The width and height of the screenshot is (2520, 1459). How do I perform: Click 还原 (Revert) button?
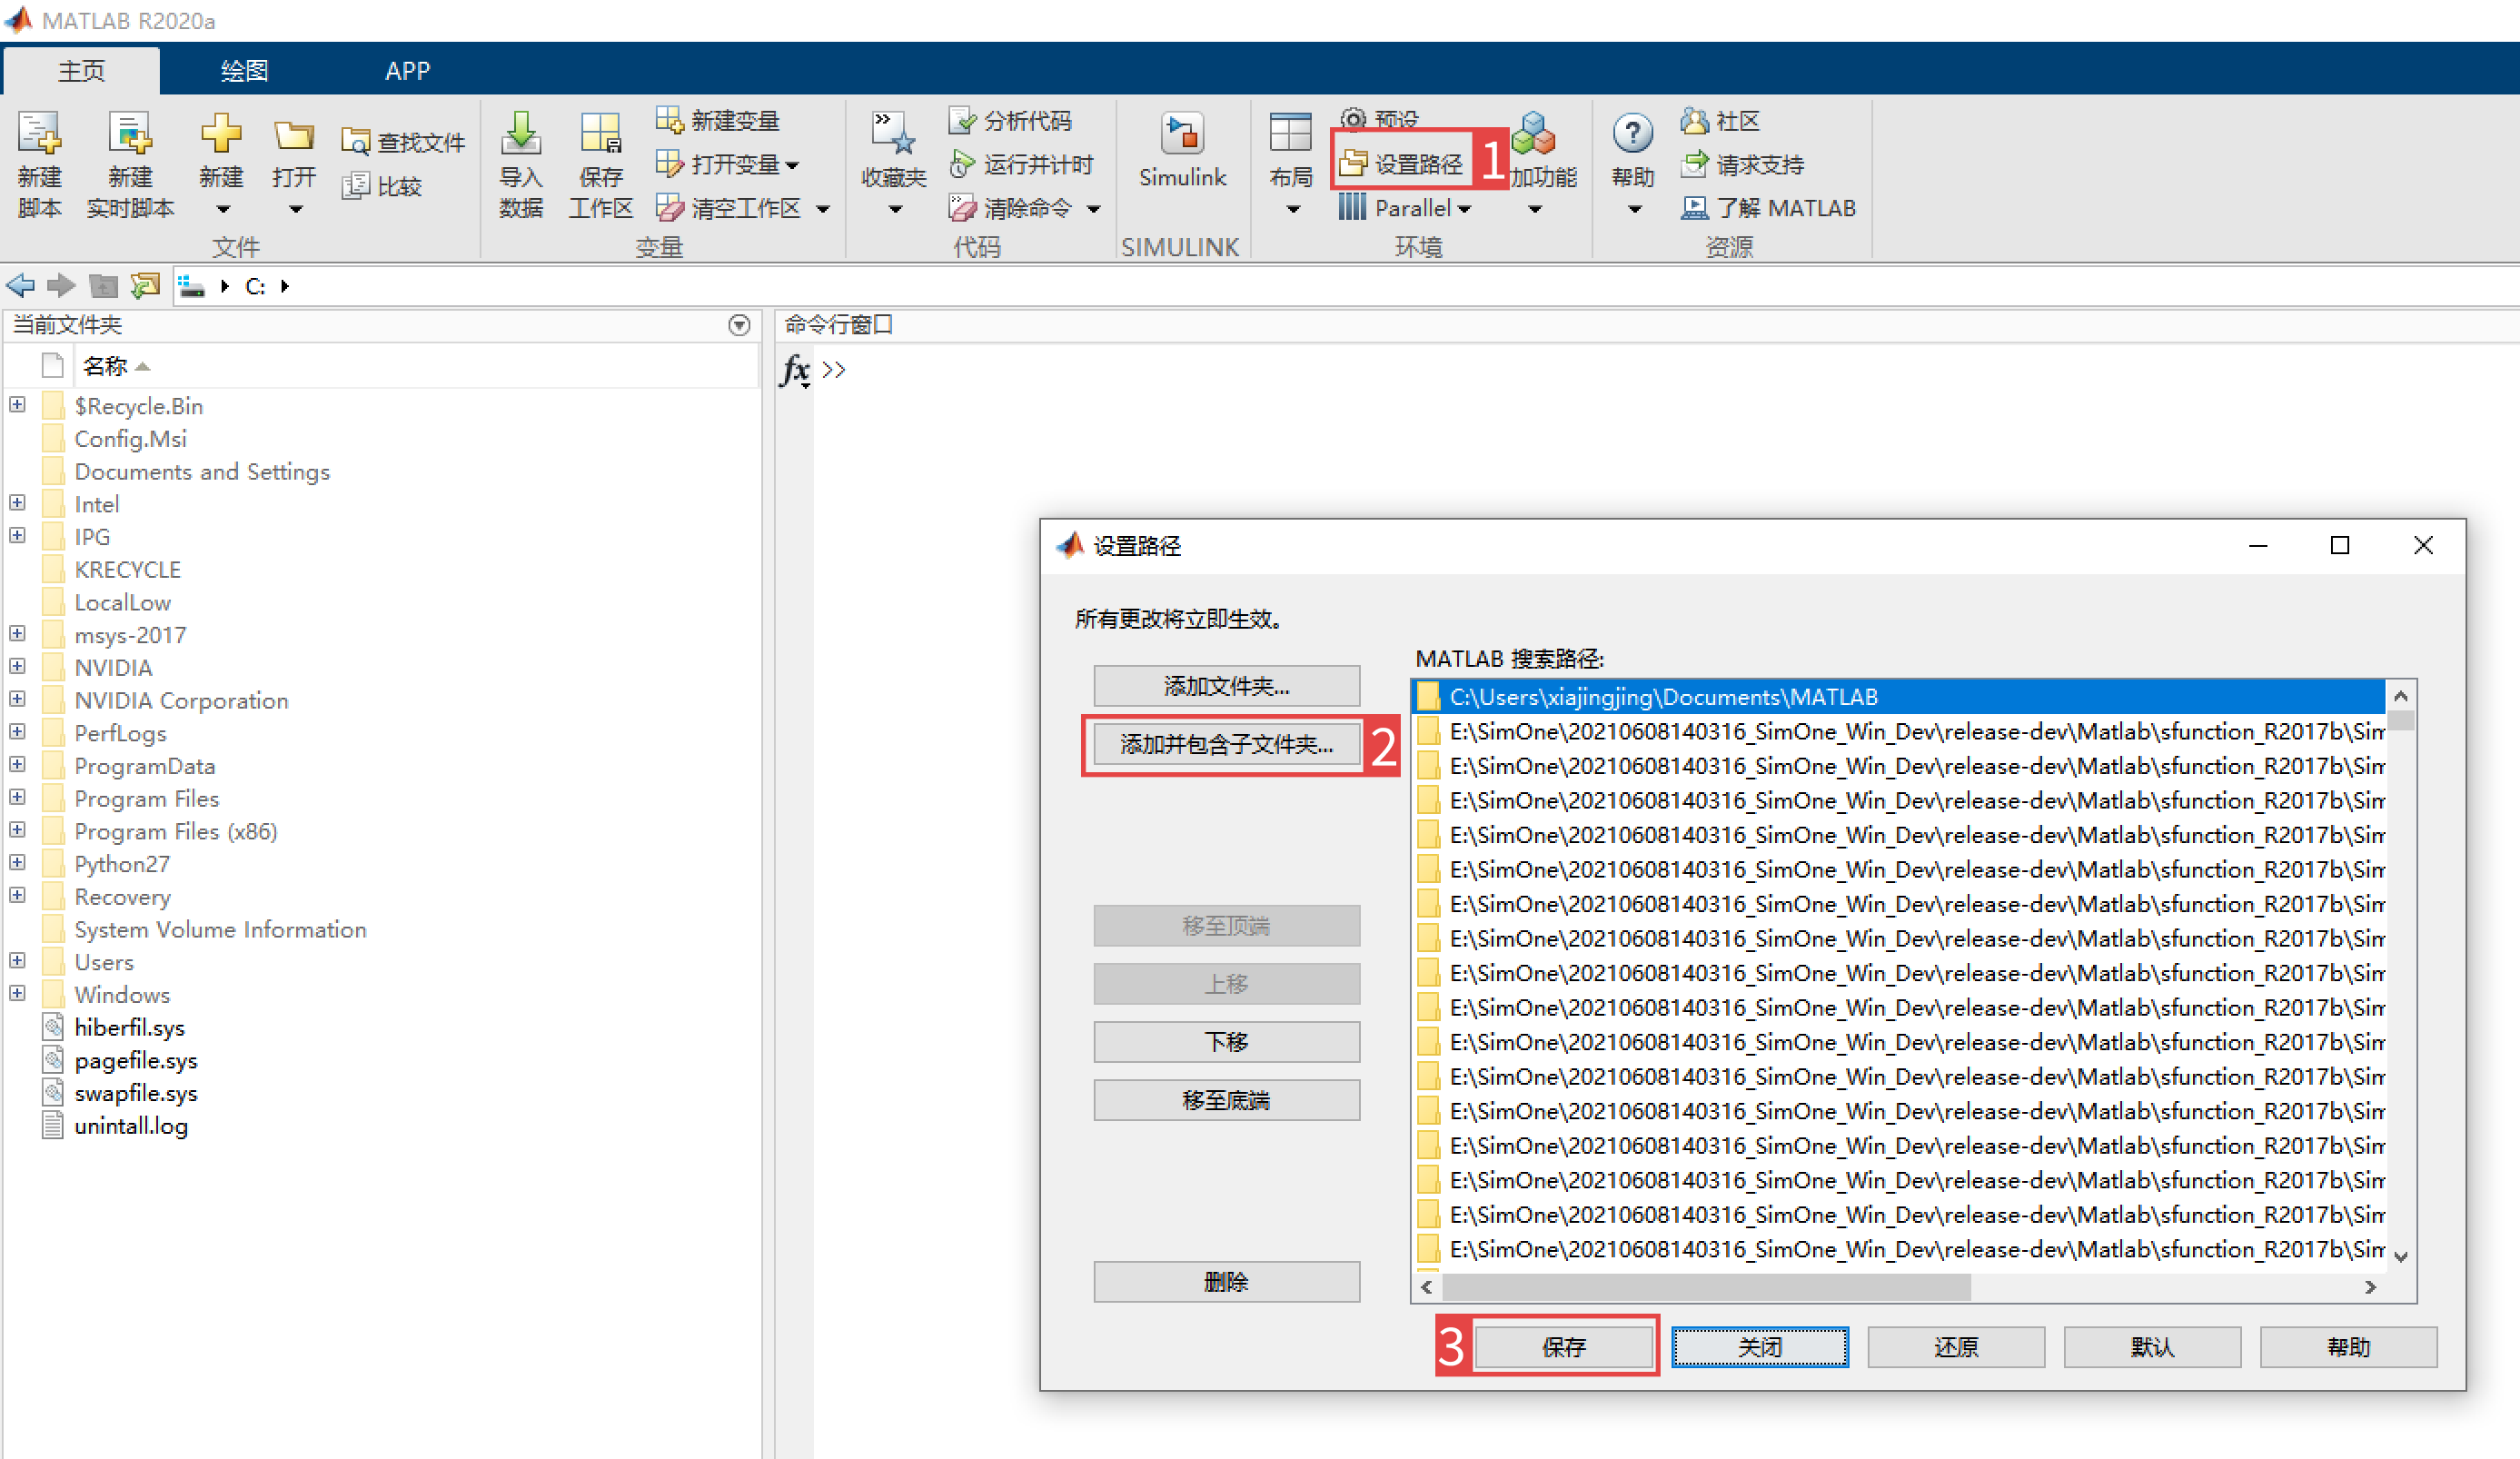[1956, 1347]
